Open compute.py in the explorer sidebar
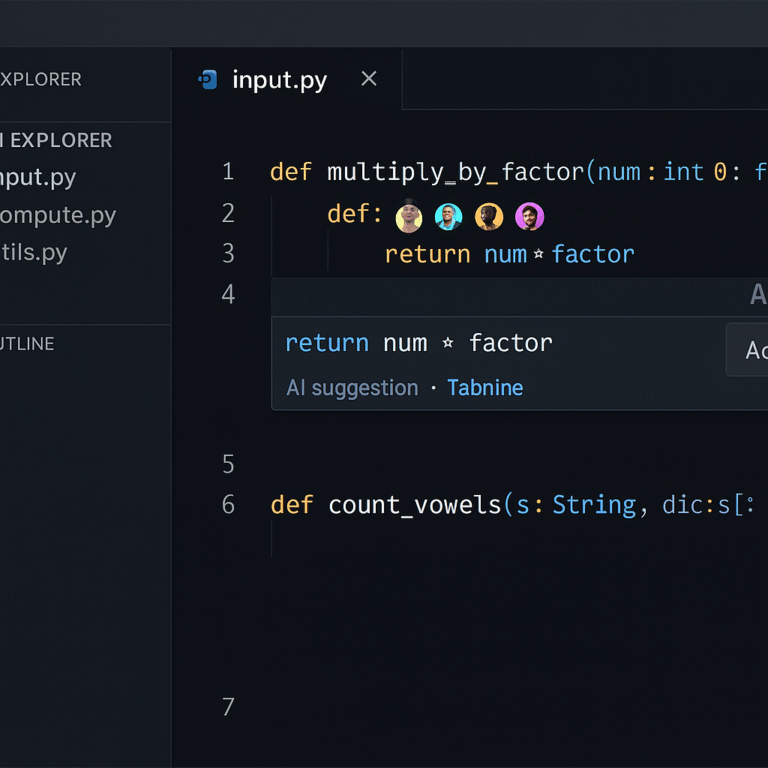Screen dimensions: 768x768 point(58,215)
